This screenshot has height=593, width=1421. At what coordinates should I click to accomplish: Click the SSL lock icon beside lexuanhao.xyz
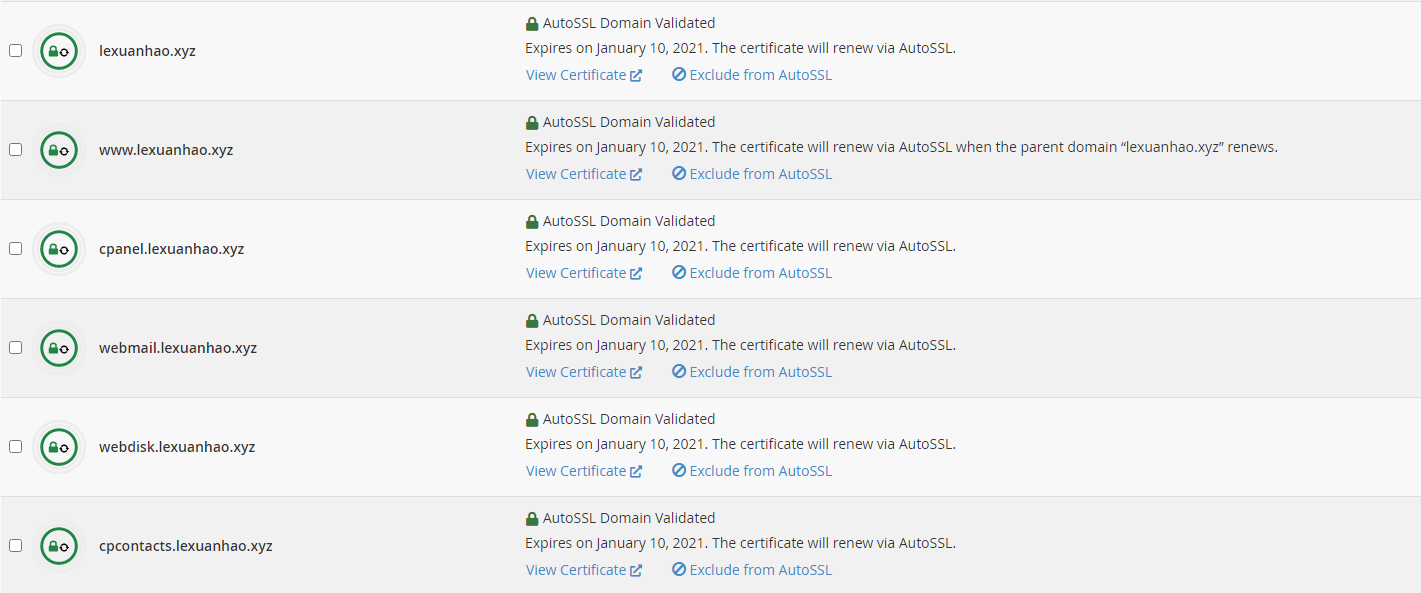[59, 51]
